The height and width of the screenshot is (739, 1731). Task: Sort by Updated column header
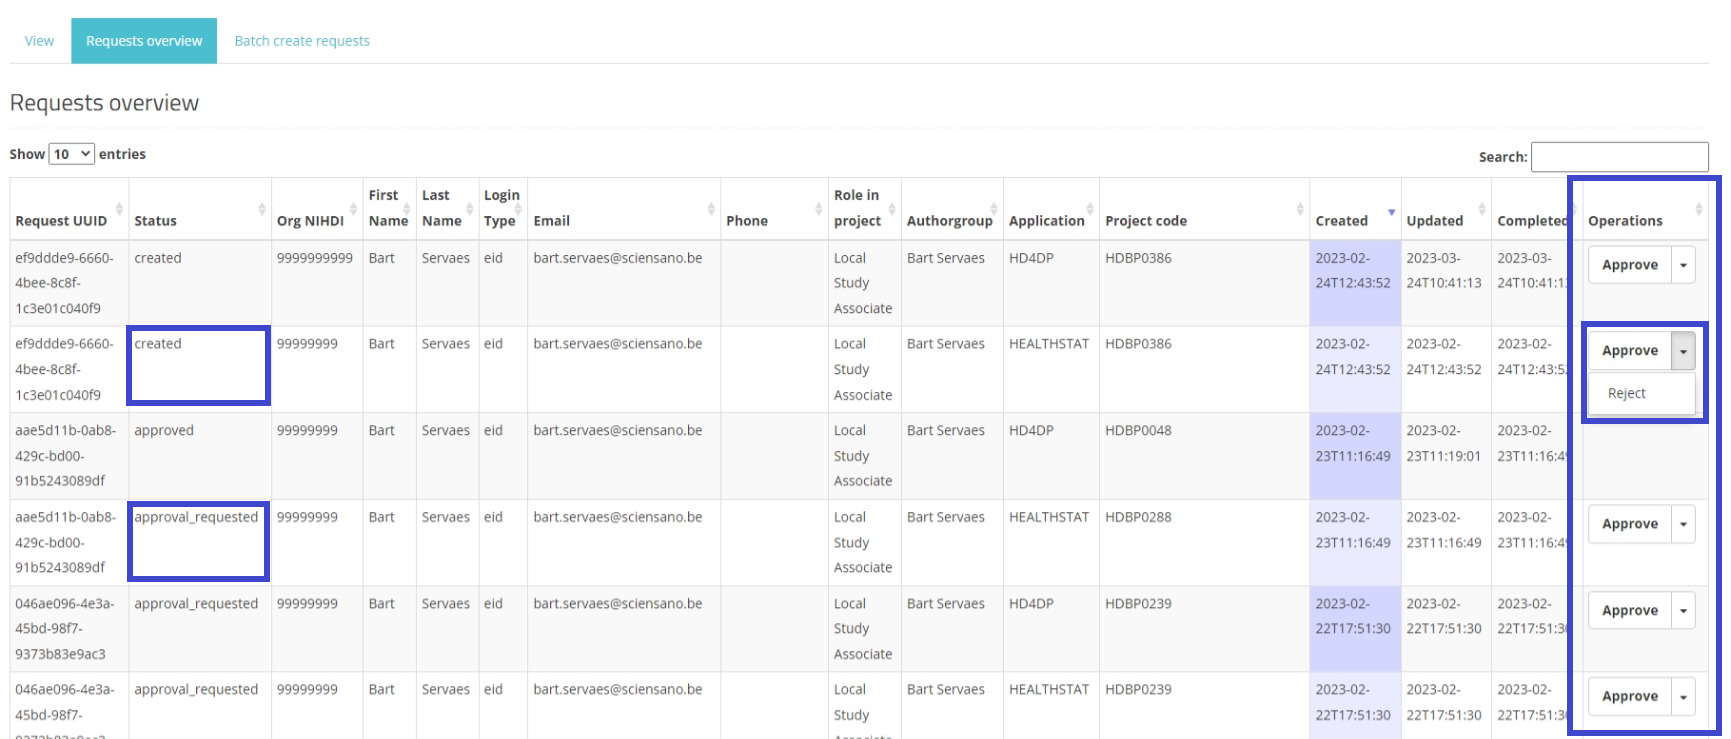(1434, 221)
